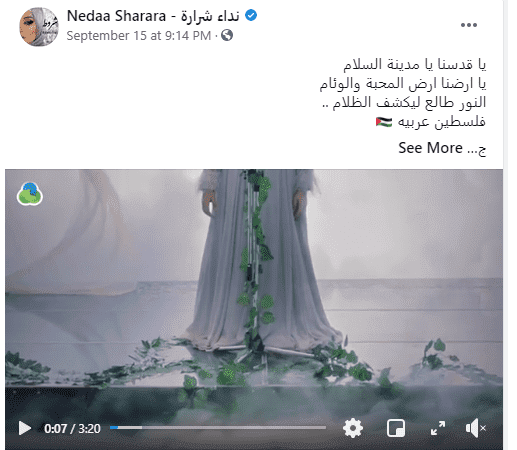
Task: Expand video to fullscreen
Action: point(438,428)
